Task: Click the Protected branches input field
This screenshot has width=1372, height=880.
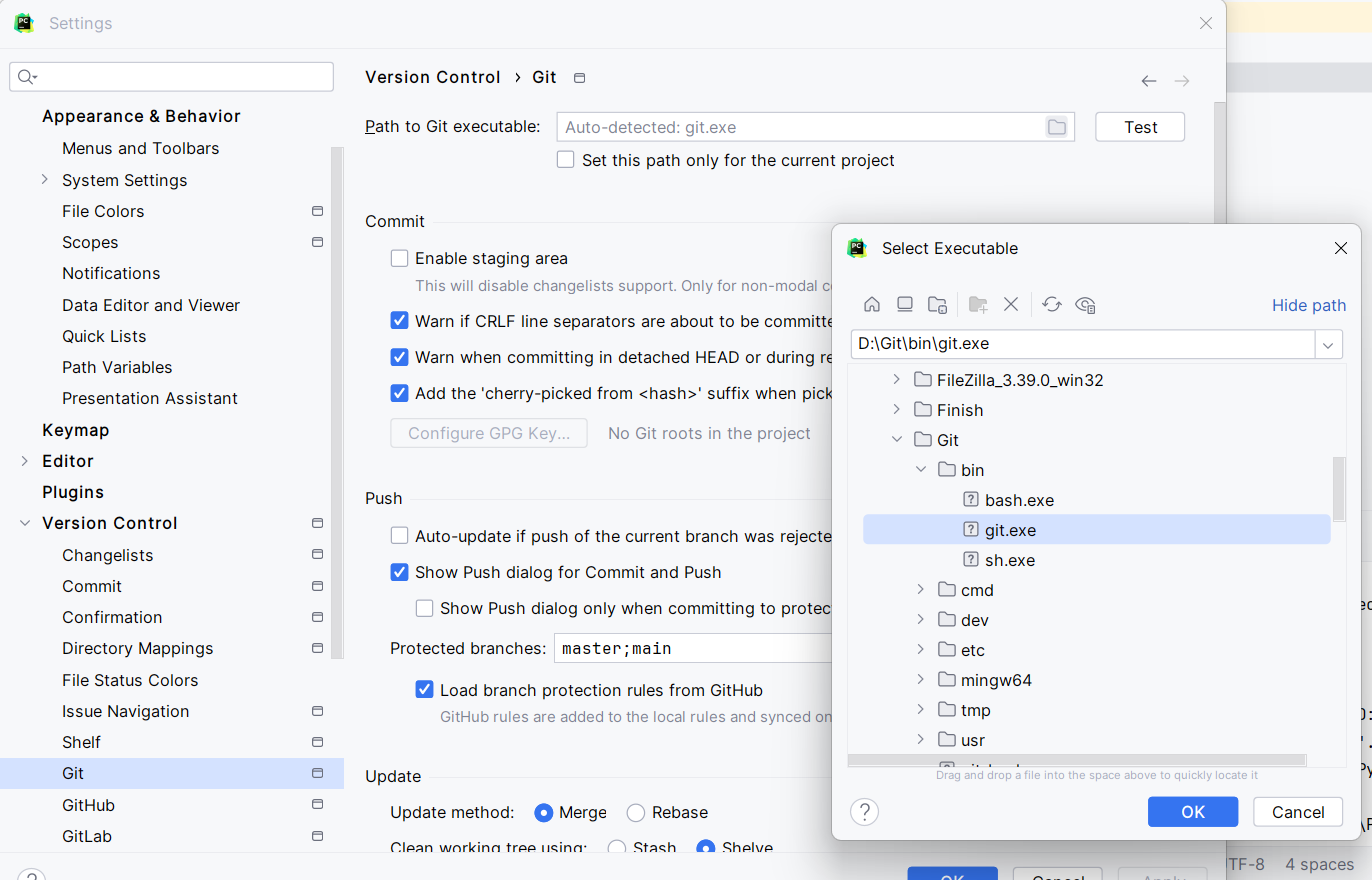Action: pyautogui.click(x=692, y=648)
